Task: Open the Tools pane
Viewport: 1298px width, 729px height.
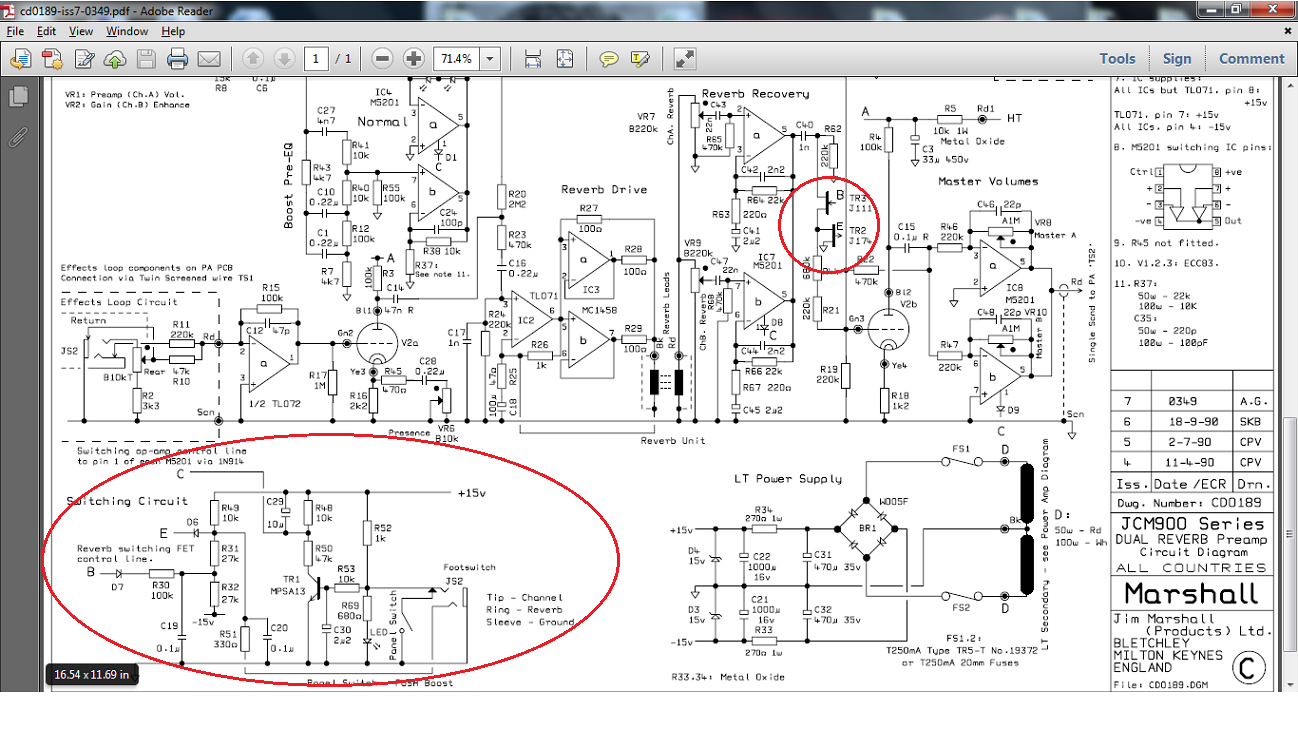Action: pos(1117,59)
